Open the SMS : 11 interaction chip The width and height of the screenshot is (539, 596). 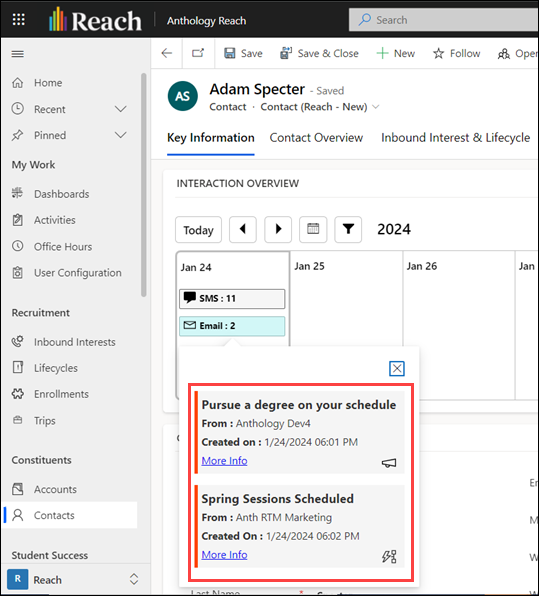click(232, 299)
